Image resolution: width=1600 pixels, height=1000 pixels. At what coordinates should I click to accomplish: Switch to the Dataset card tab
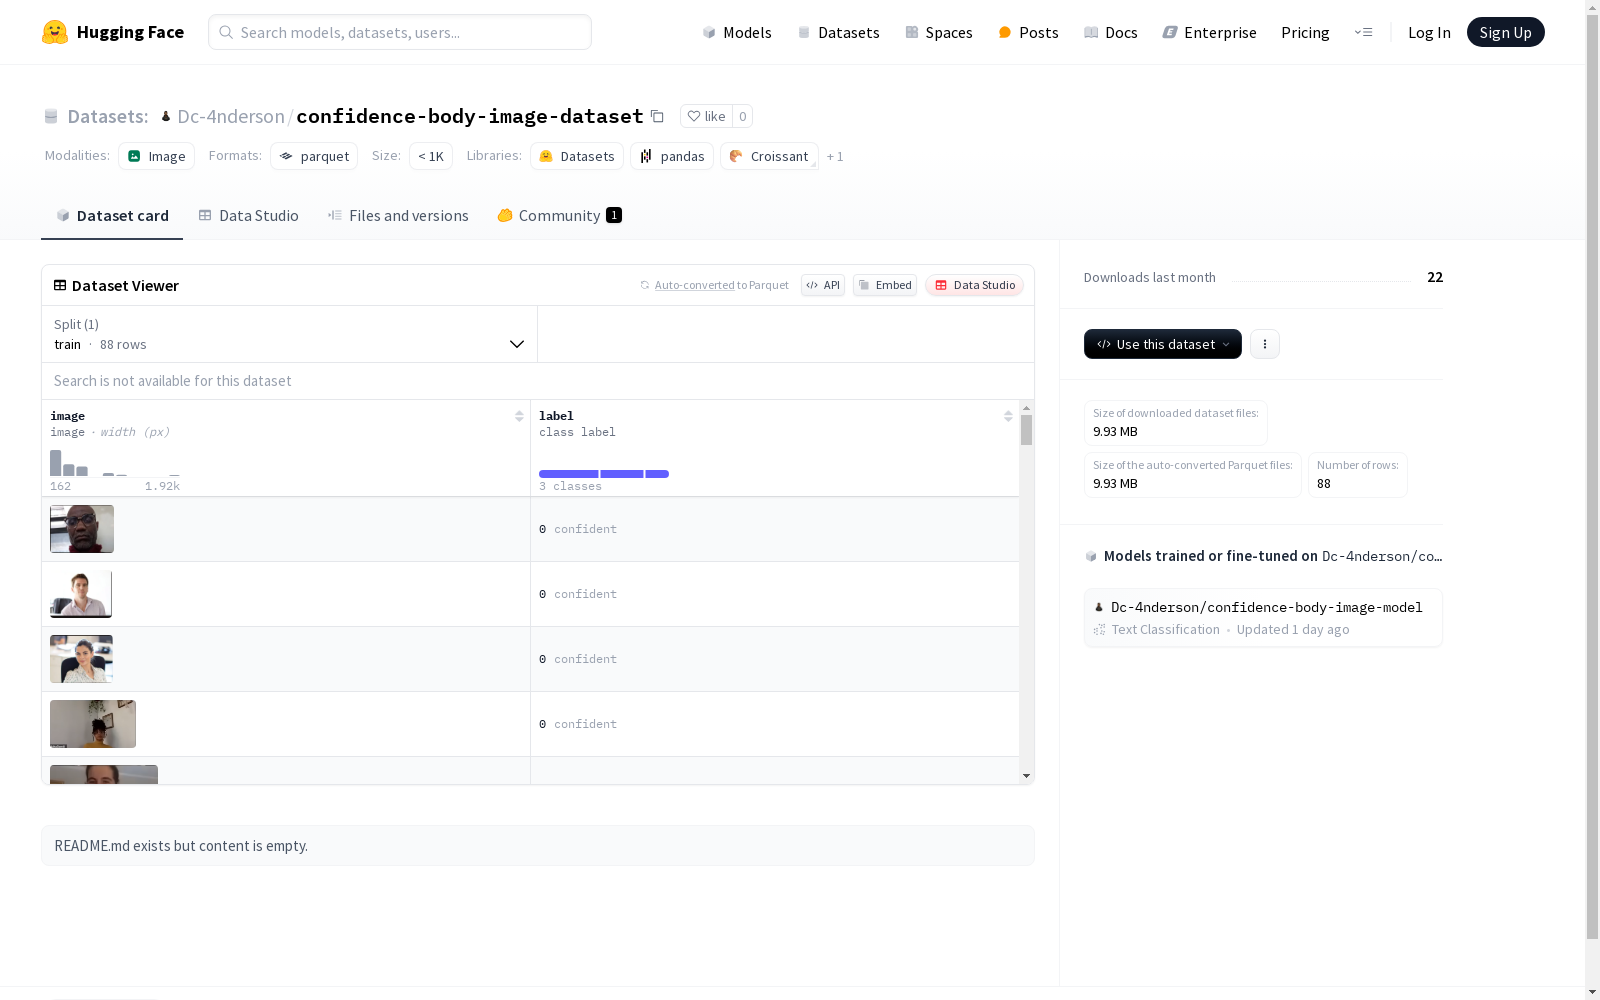[112, 215]
